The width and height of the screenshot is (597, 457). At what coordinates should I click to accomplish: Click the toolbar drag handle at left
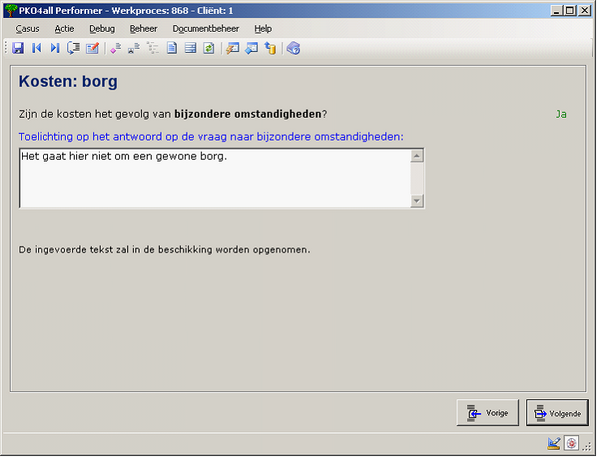6,48
